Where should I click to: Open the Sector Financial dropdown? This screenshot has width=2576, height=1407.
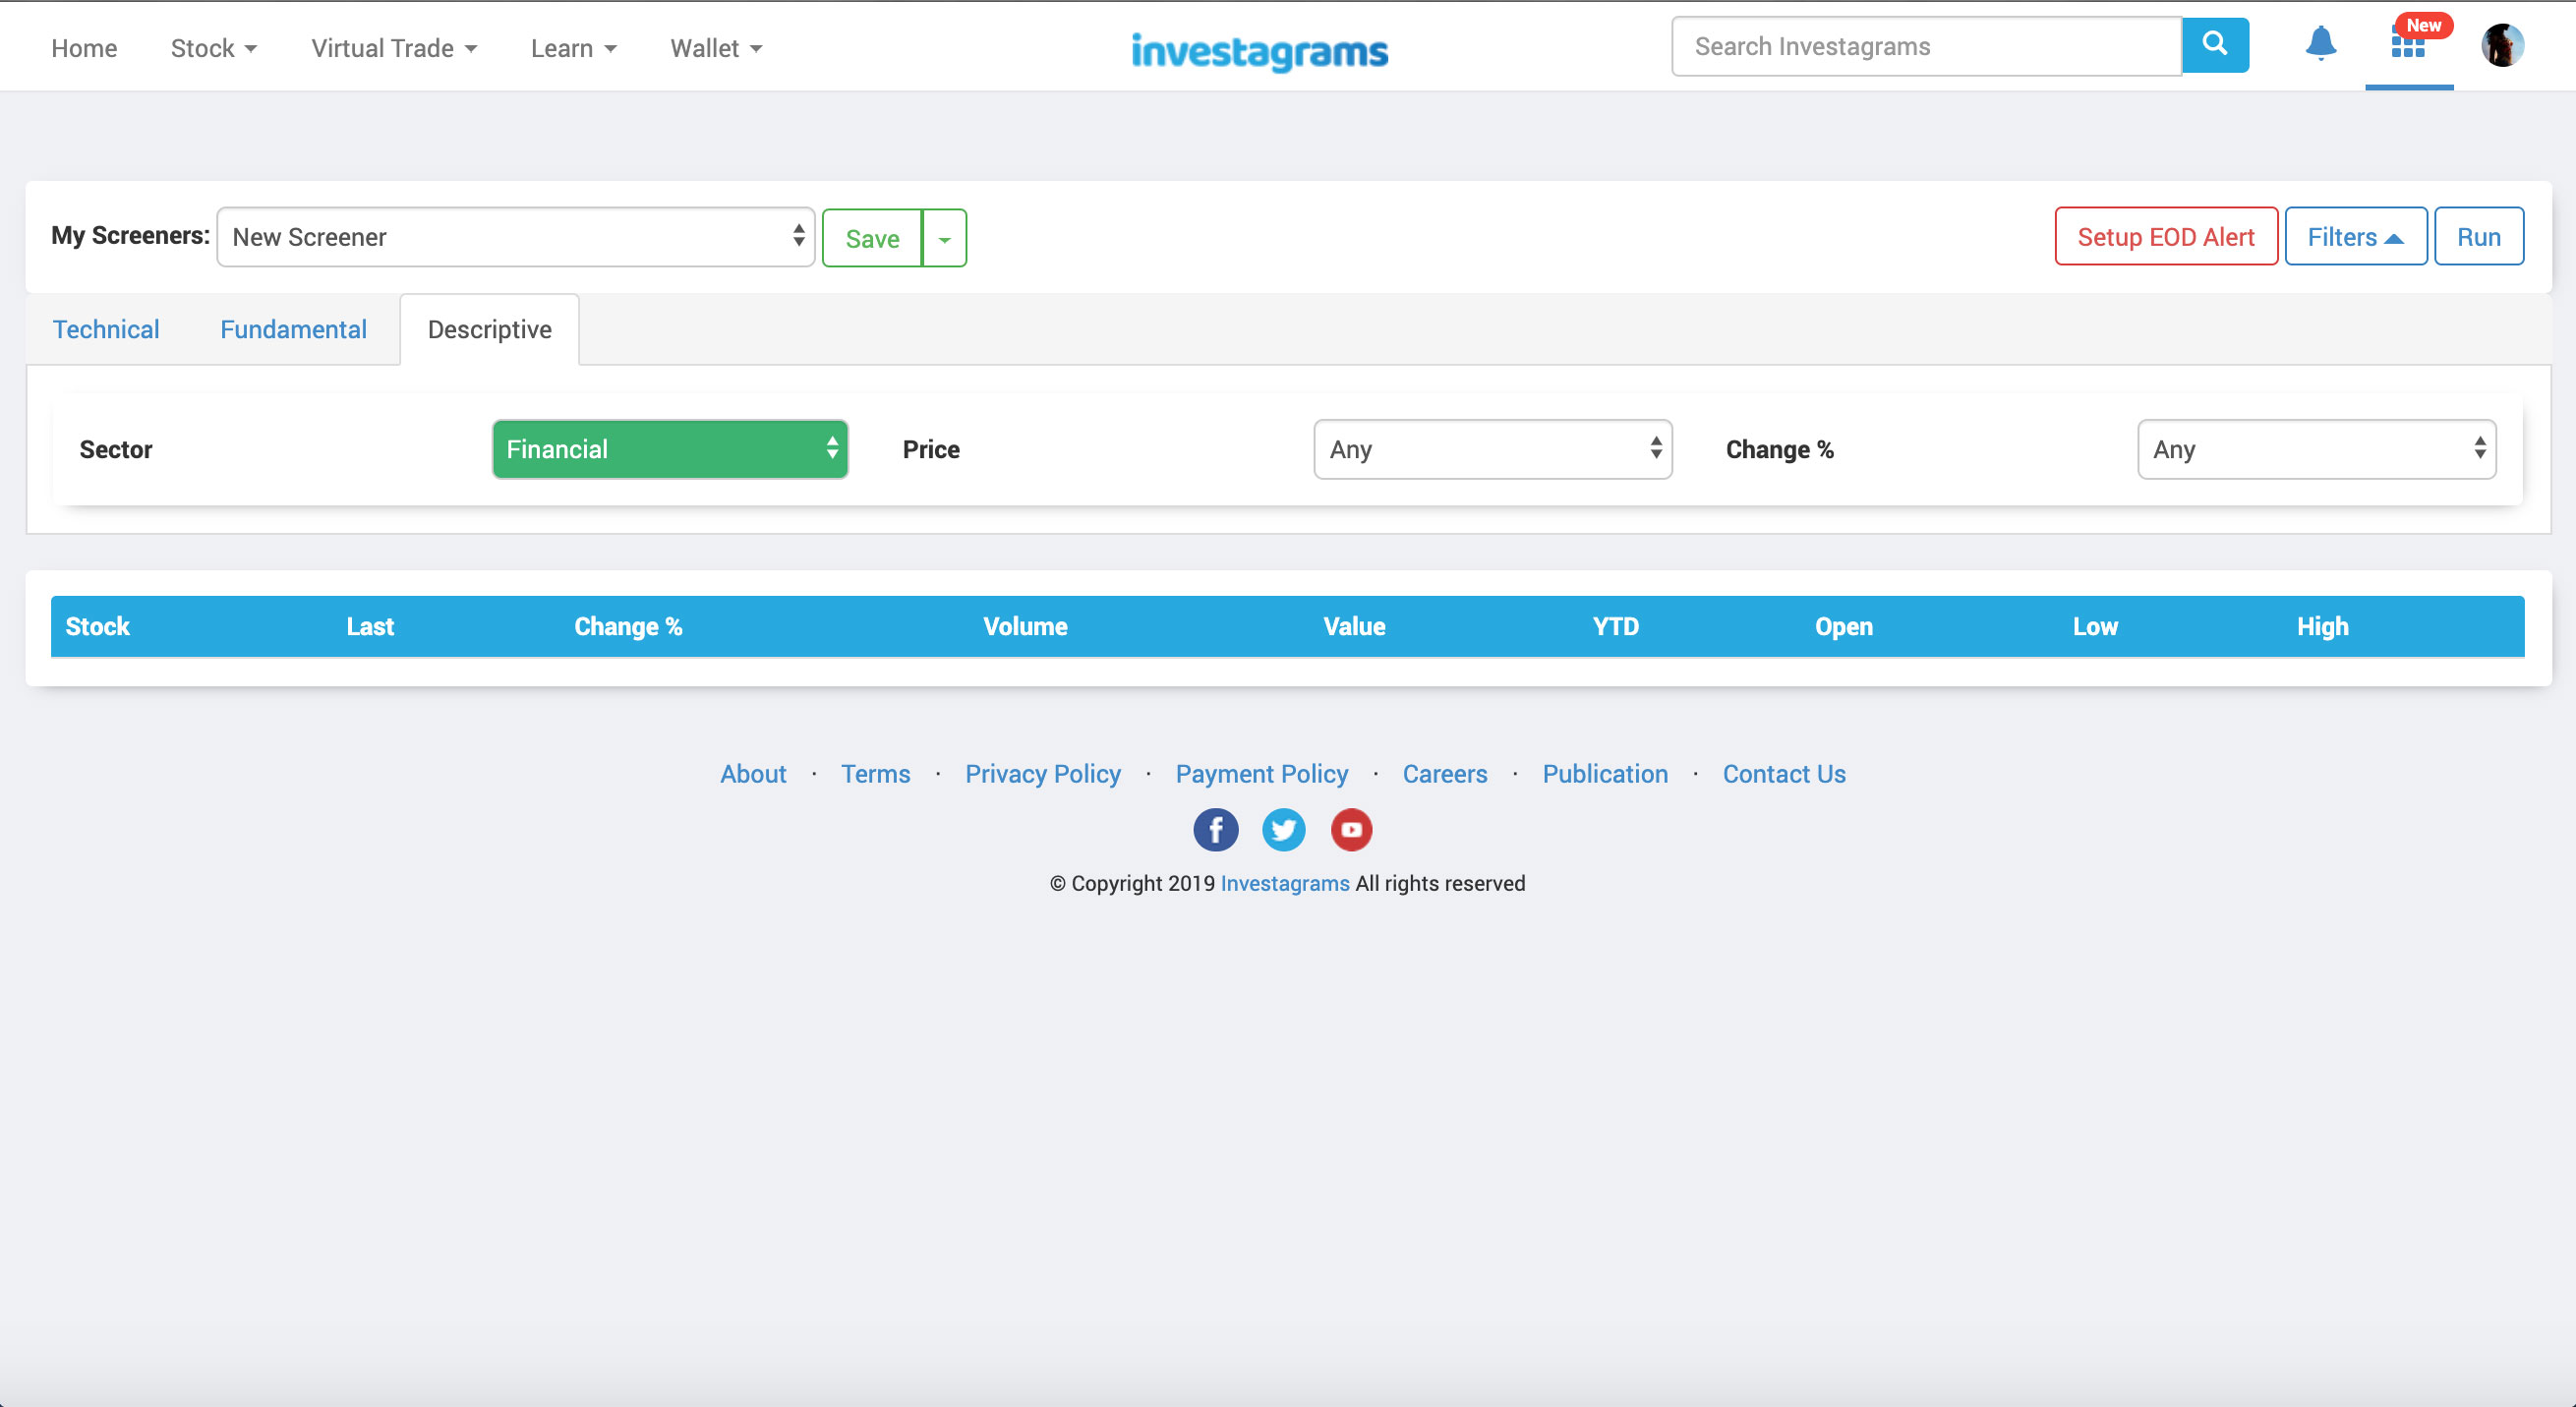pos(670,449)
